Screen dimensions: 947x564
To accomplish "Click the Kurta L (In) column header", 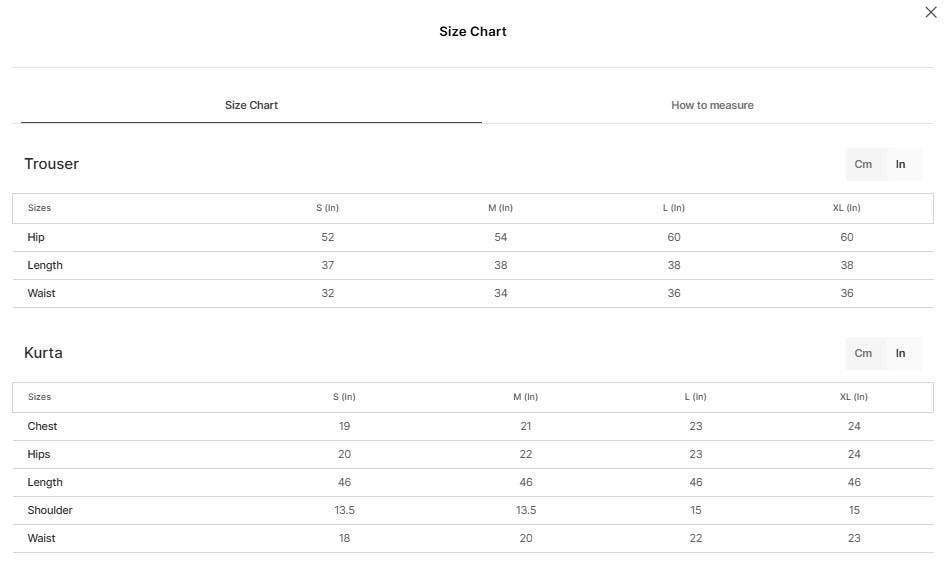I will 696,397.
